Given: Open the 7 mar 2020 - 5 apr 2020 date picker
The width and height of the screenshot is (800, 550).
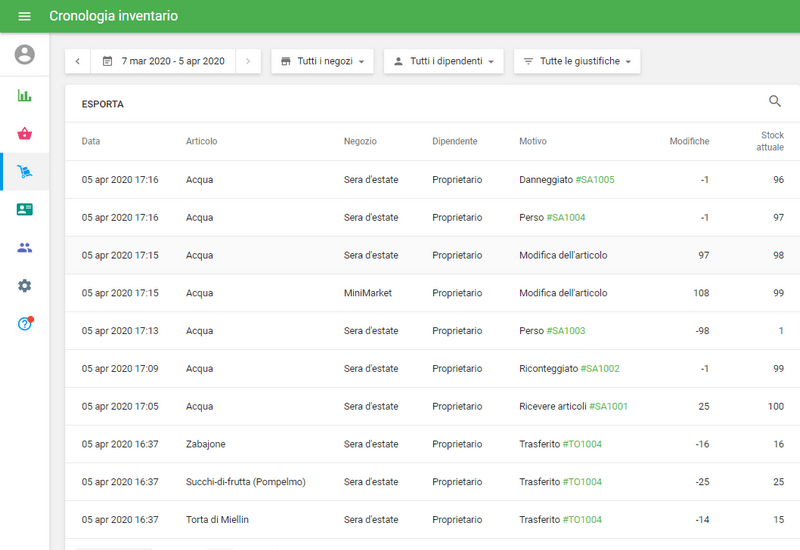Looking at the screenshot, I should tap(164, 61).
